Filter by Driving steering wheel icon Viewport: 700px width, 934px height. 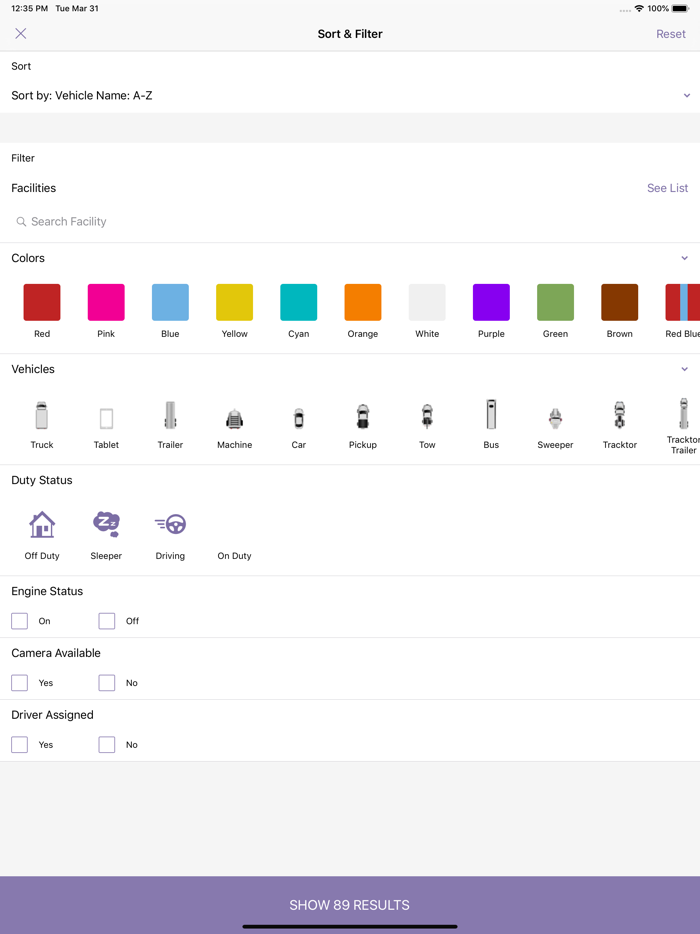click(x=170, y=524)
